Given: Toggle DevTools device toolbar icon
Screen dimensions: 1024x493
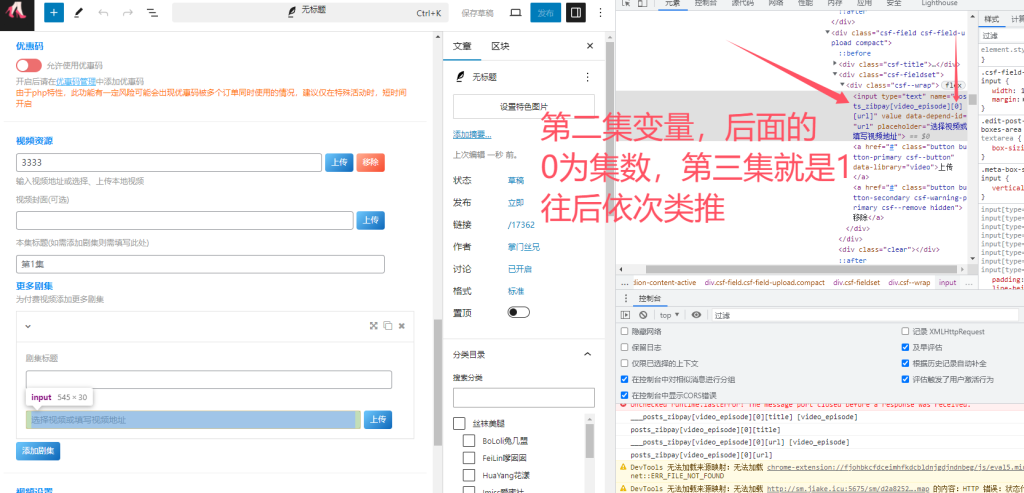Looking at the screenshot, I should pos(643,3).
